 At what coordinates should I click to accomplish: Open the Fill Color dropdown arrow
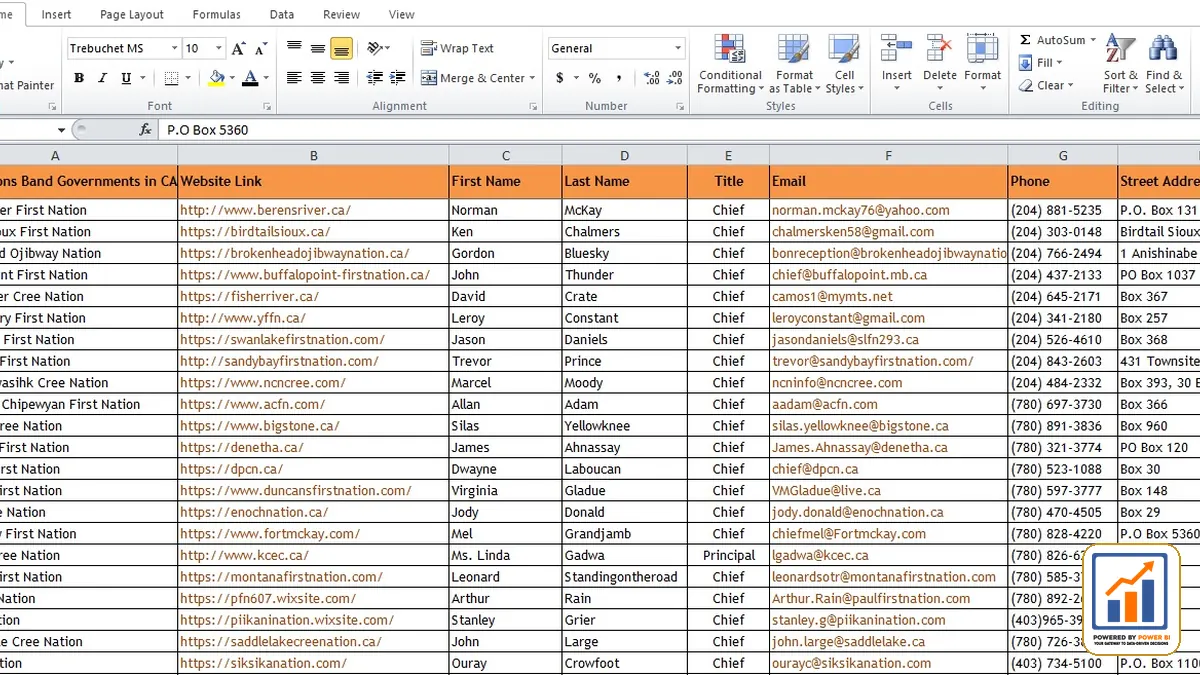pyautogui.click(x=232, y=78)
